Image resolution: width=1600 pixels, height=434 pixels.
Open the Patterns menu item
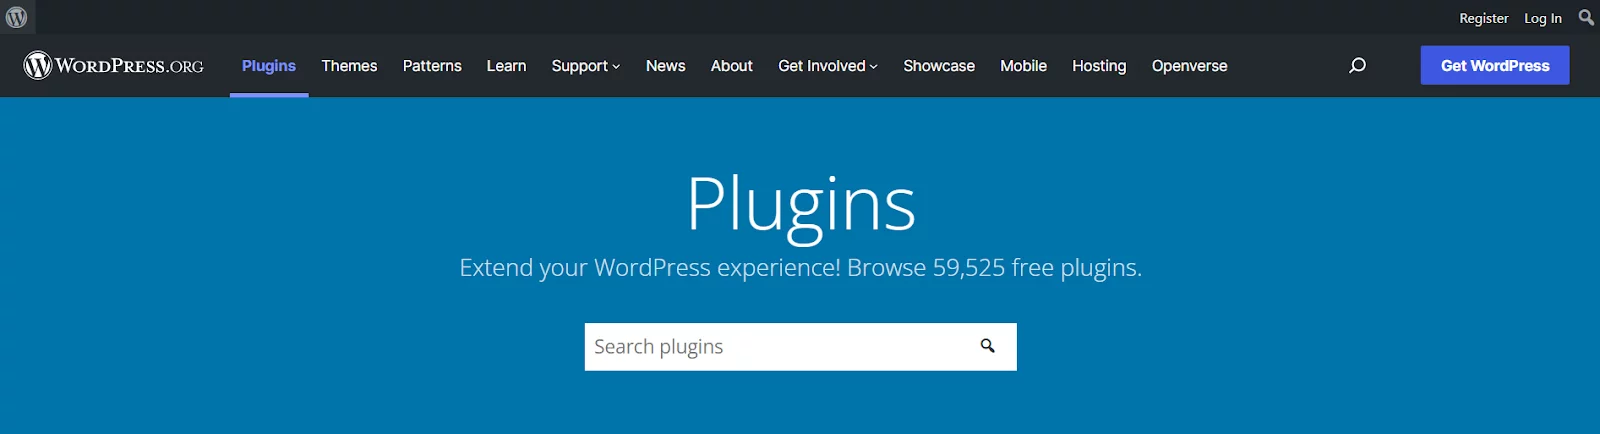click(x=432, y=66)
